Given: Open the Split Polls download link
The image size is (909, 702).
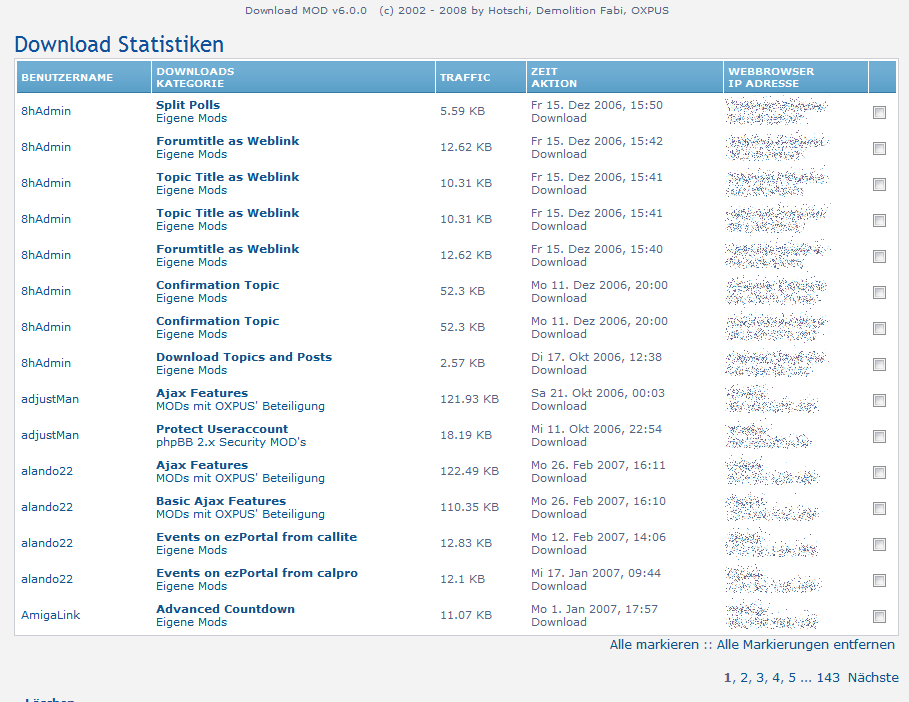Looking at the screenshot, I should click(x=188, y=105).
